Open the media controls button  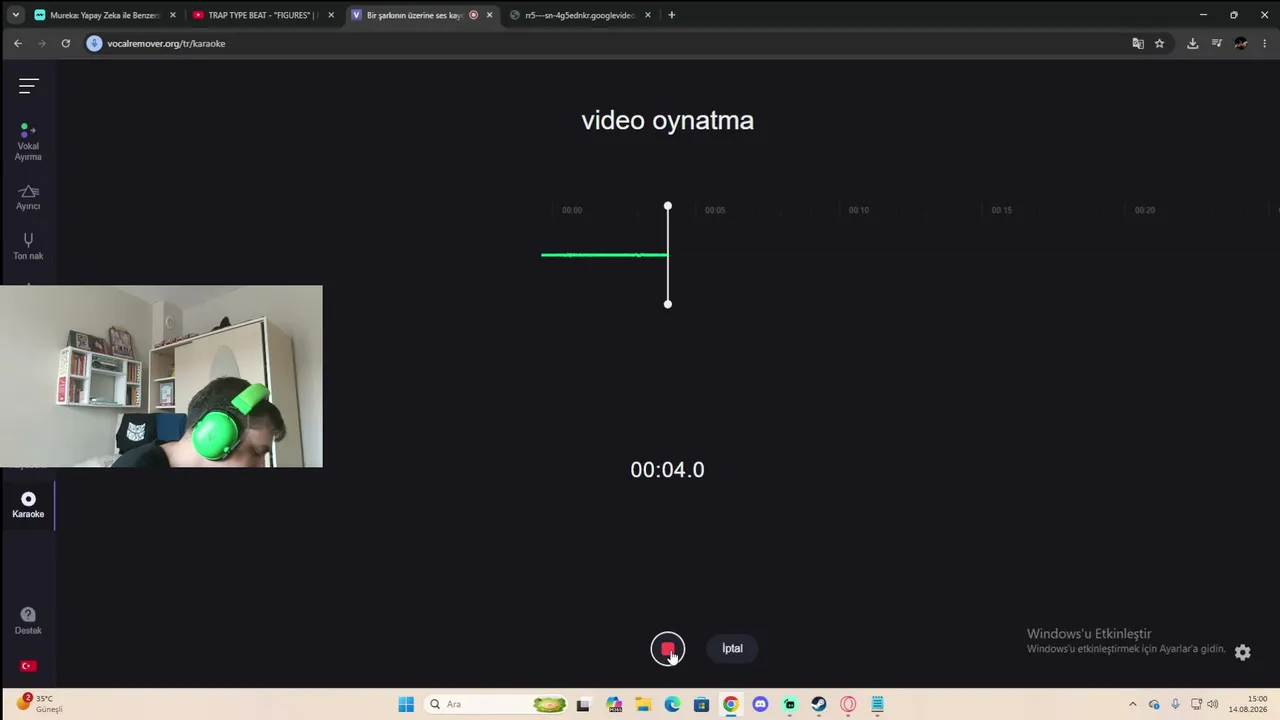tap(1217, 43)
